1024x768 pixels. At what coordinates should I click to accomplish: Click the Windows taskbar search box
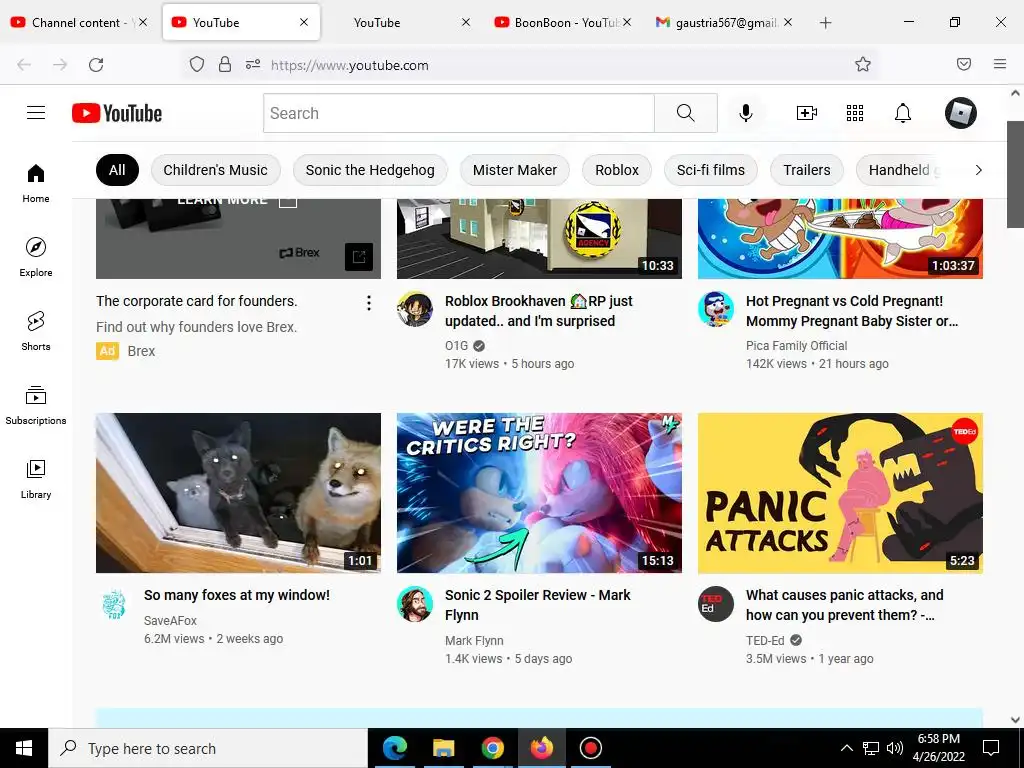pyautogui.click(x=208, y=748)
